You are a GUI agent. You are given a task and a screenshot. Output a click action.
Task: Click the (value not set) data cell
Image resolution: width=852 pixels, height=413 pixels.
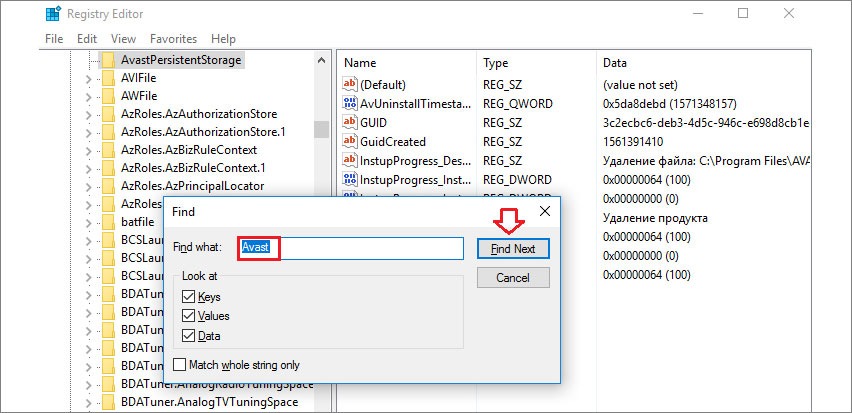point(641,85)
